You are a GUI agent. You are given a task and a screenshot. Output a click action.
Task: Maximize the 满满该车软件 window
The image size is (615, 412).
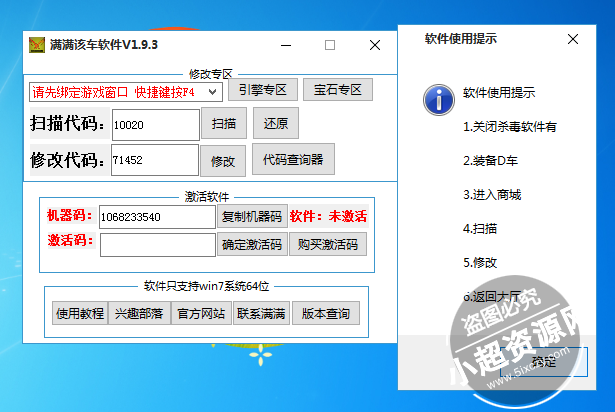click(330, 45)
